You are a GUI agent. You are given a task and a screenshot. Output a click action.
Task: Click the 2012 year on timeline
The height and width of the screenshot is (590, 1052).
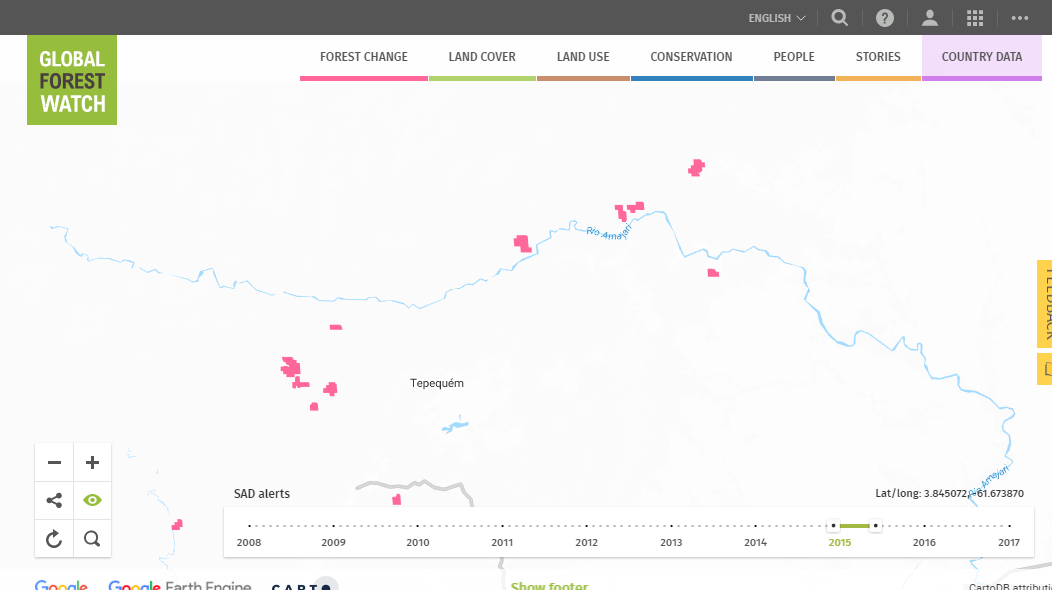(586, 542)
